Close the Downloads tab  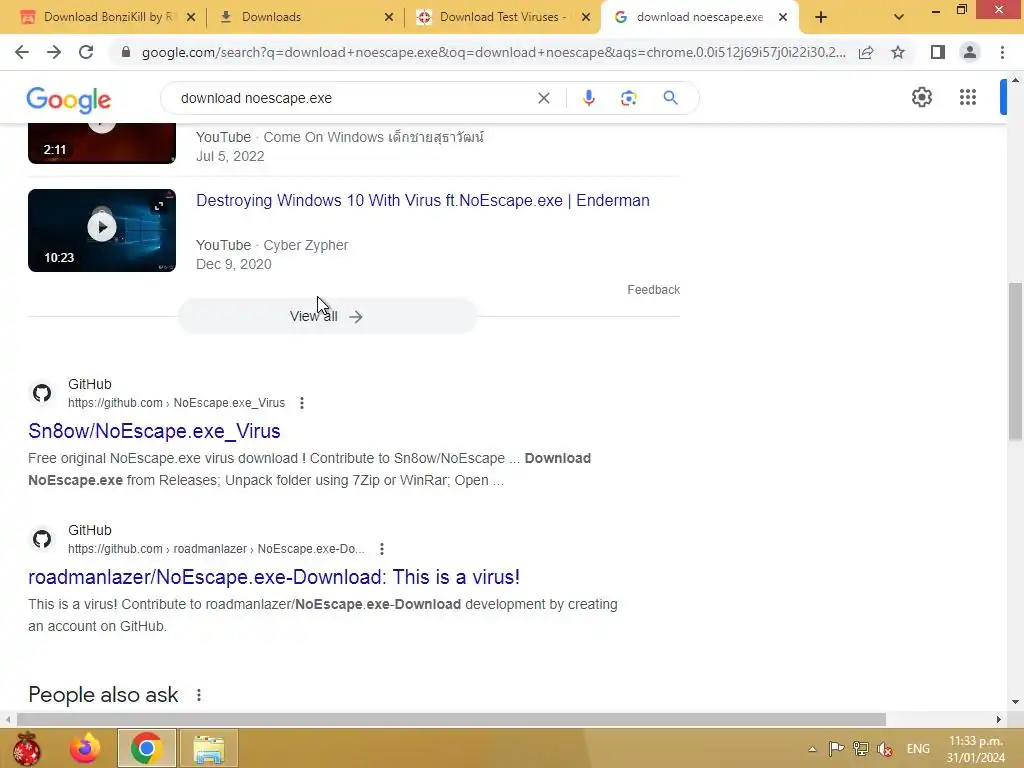point(389,17)
